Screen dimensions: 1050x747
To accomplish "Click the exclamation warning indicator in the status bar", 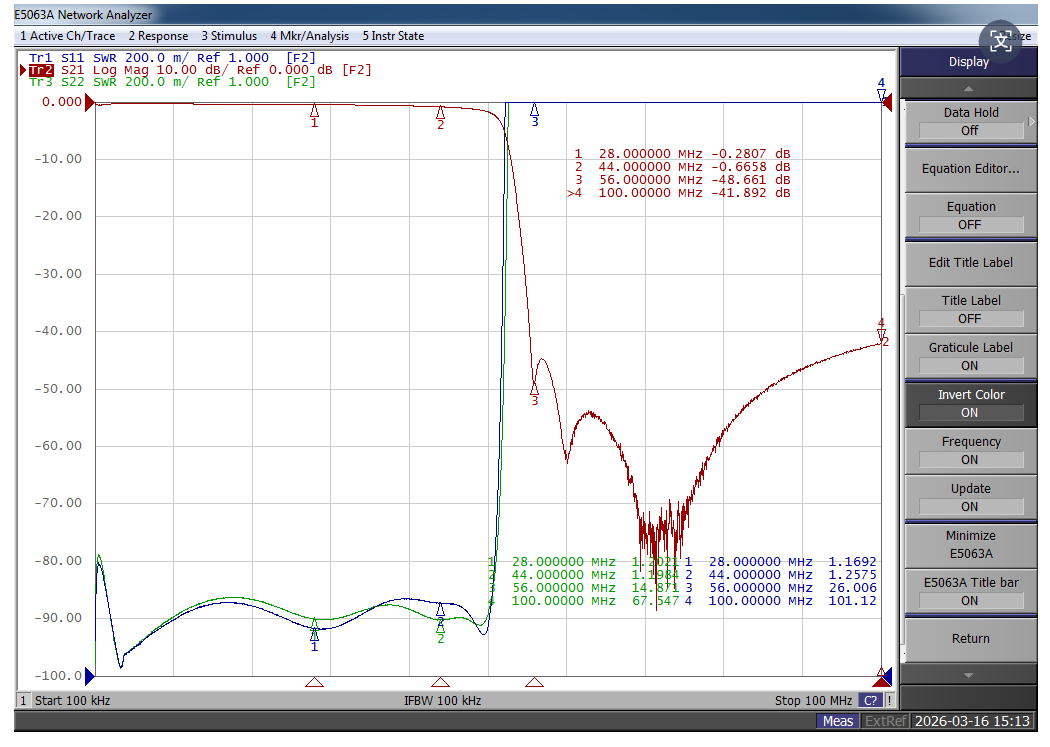I will coord(889,701).
